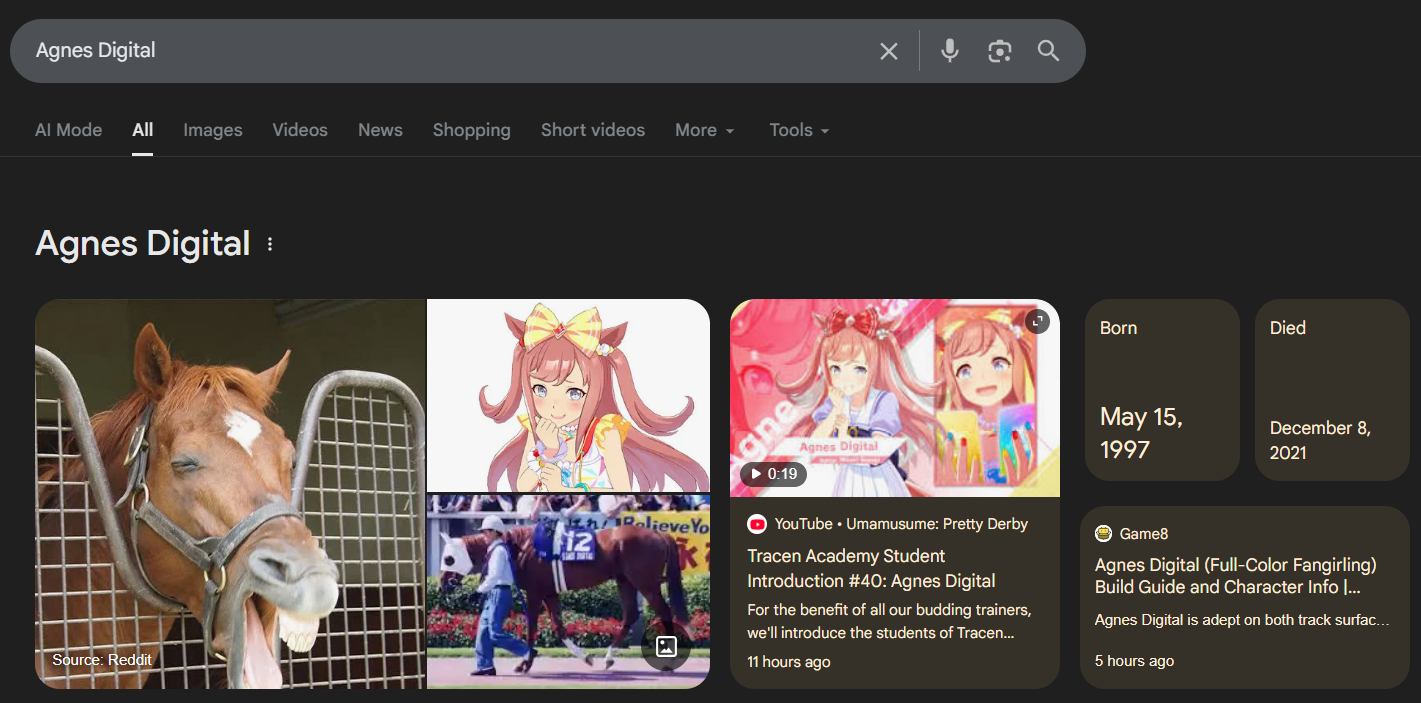
Task: Select the Short videos tab
Action: coord(593,130)
